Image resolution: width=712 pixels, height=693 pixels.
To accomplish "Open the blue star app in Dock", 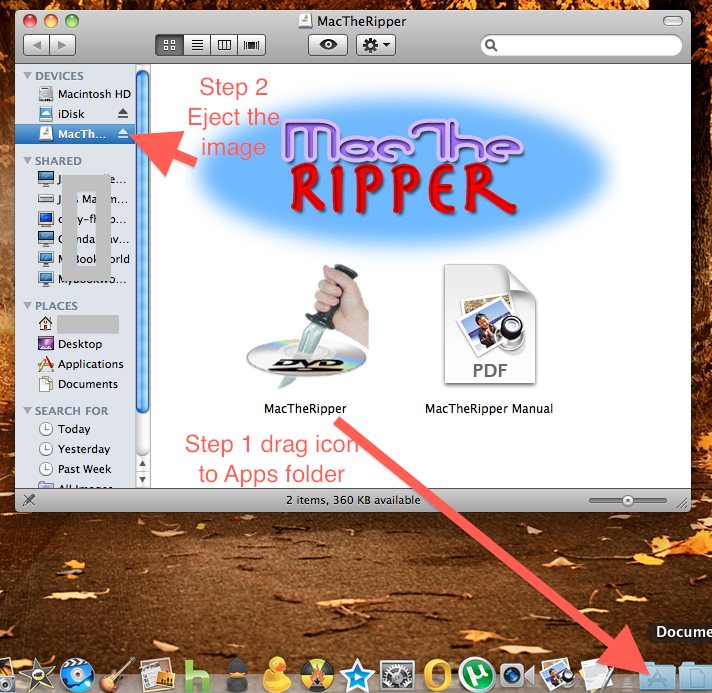I will tap(357, 675).
